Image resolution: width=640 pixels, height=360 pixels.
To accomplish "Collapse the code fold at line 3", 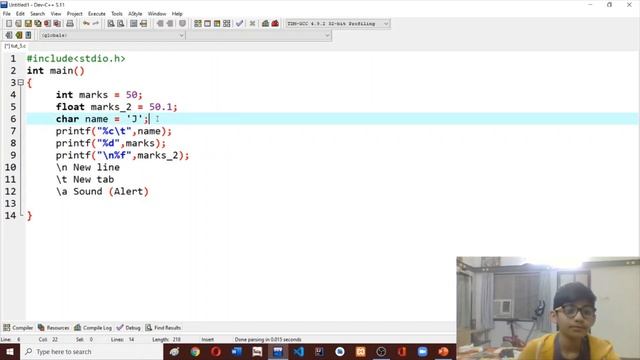I will pos(21,82).
